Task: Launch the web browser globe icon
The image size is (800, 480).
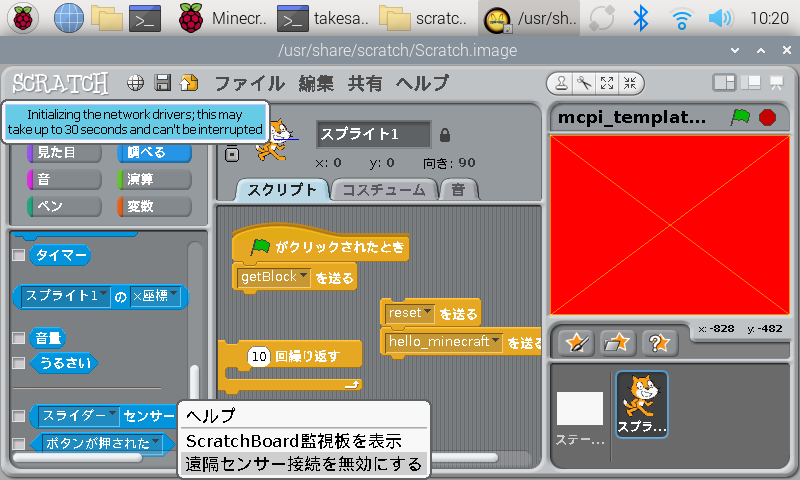Action: point(68,18)
